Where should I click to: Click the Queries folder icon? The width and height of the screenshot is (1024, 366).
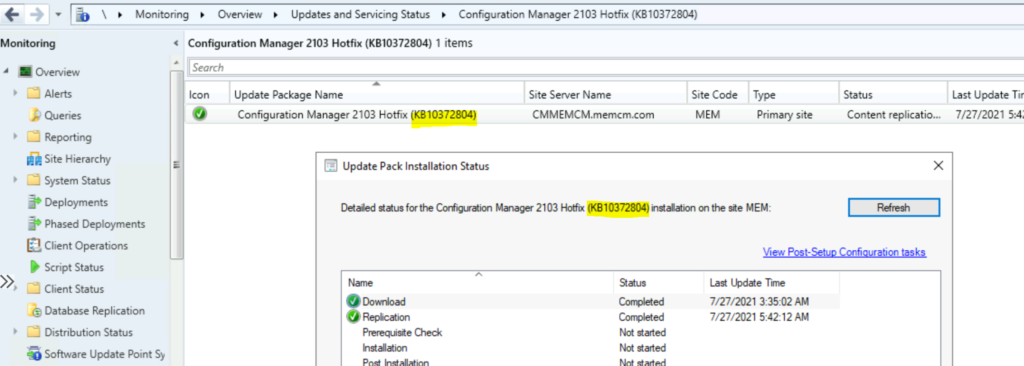pos(33,116)
